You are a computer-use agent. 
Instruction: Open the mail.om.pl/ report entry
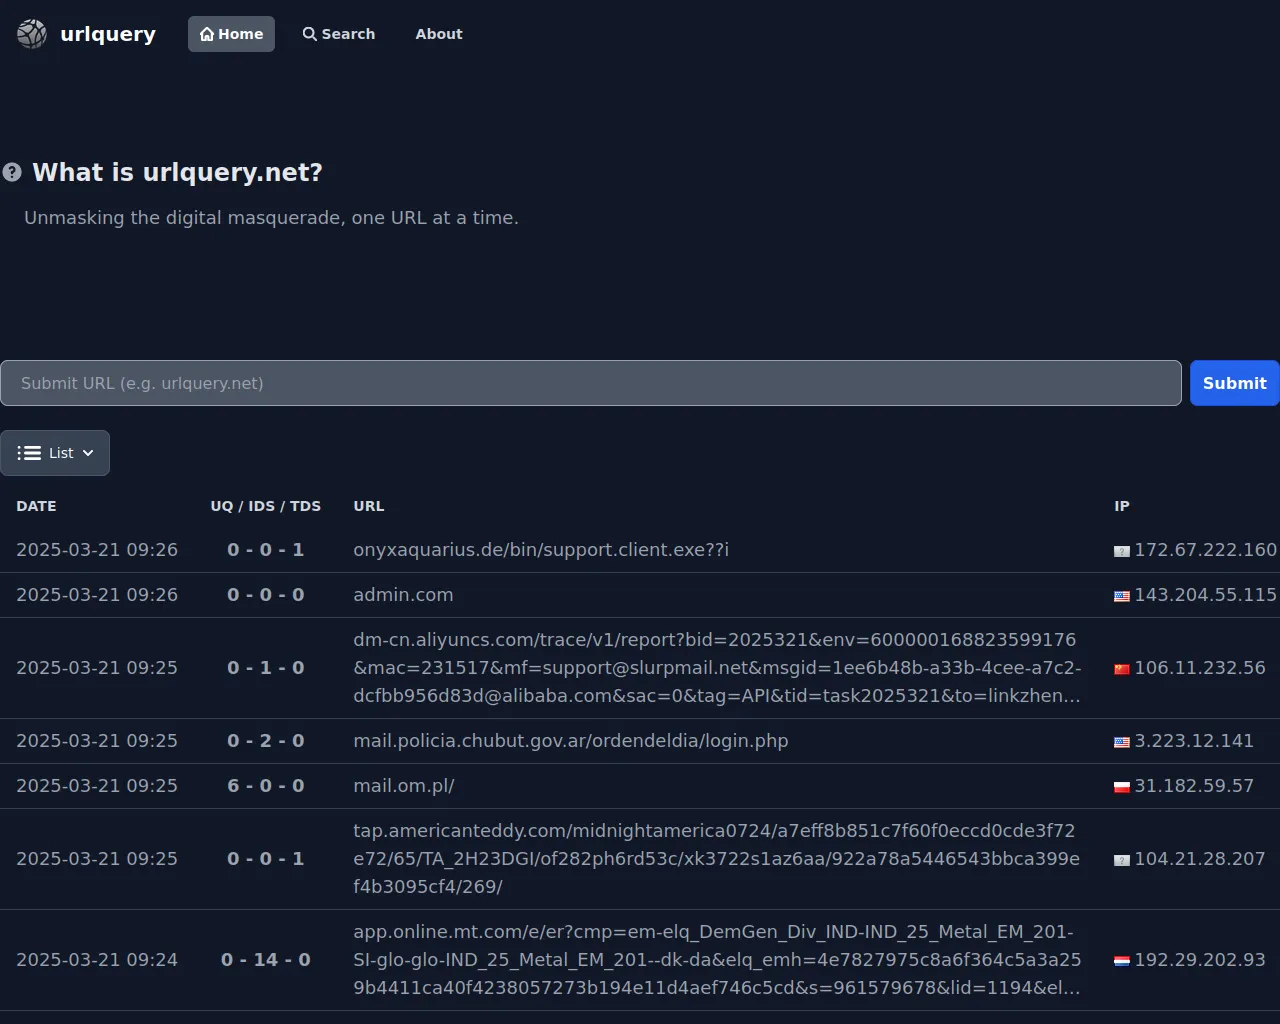click(x=404, y=786)
